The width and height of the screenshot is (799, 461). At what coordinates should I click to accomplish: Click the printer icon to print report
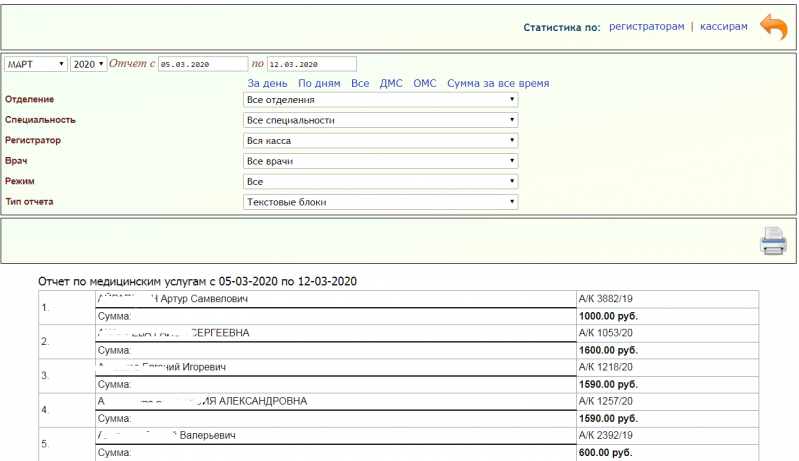pos(773,242)
